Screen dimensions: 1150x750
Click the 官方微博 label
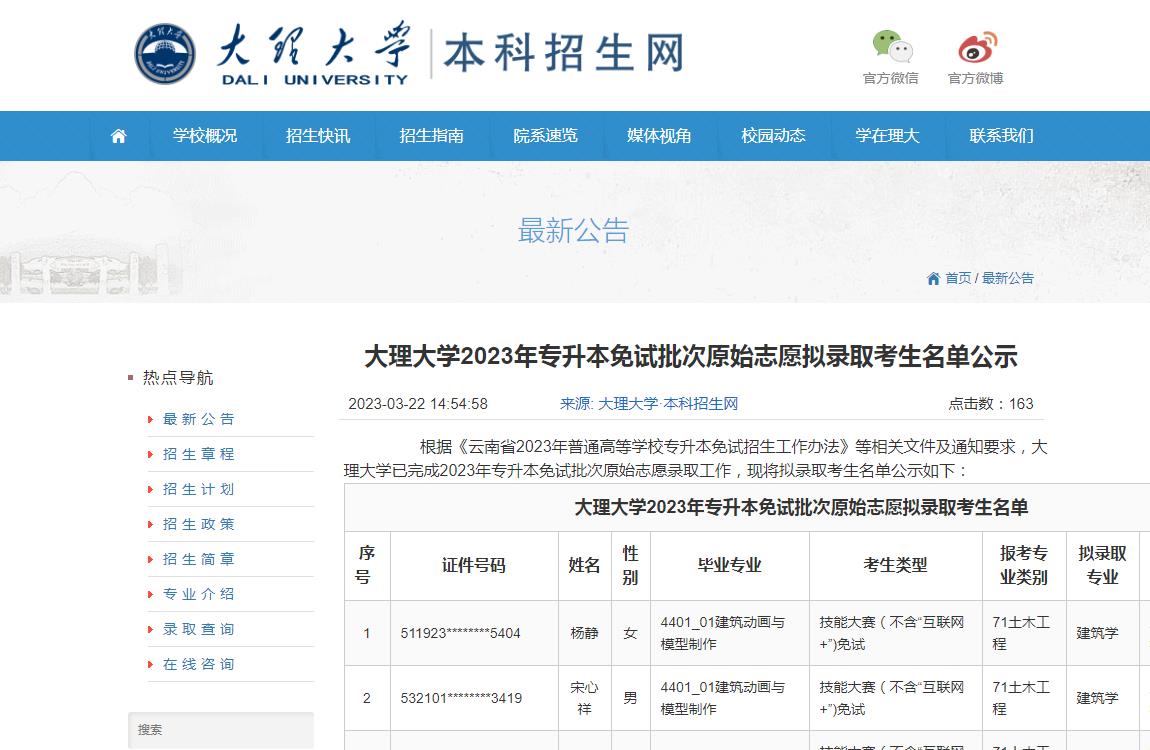(976, 78)
